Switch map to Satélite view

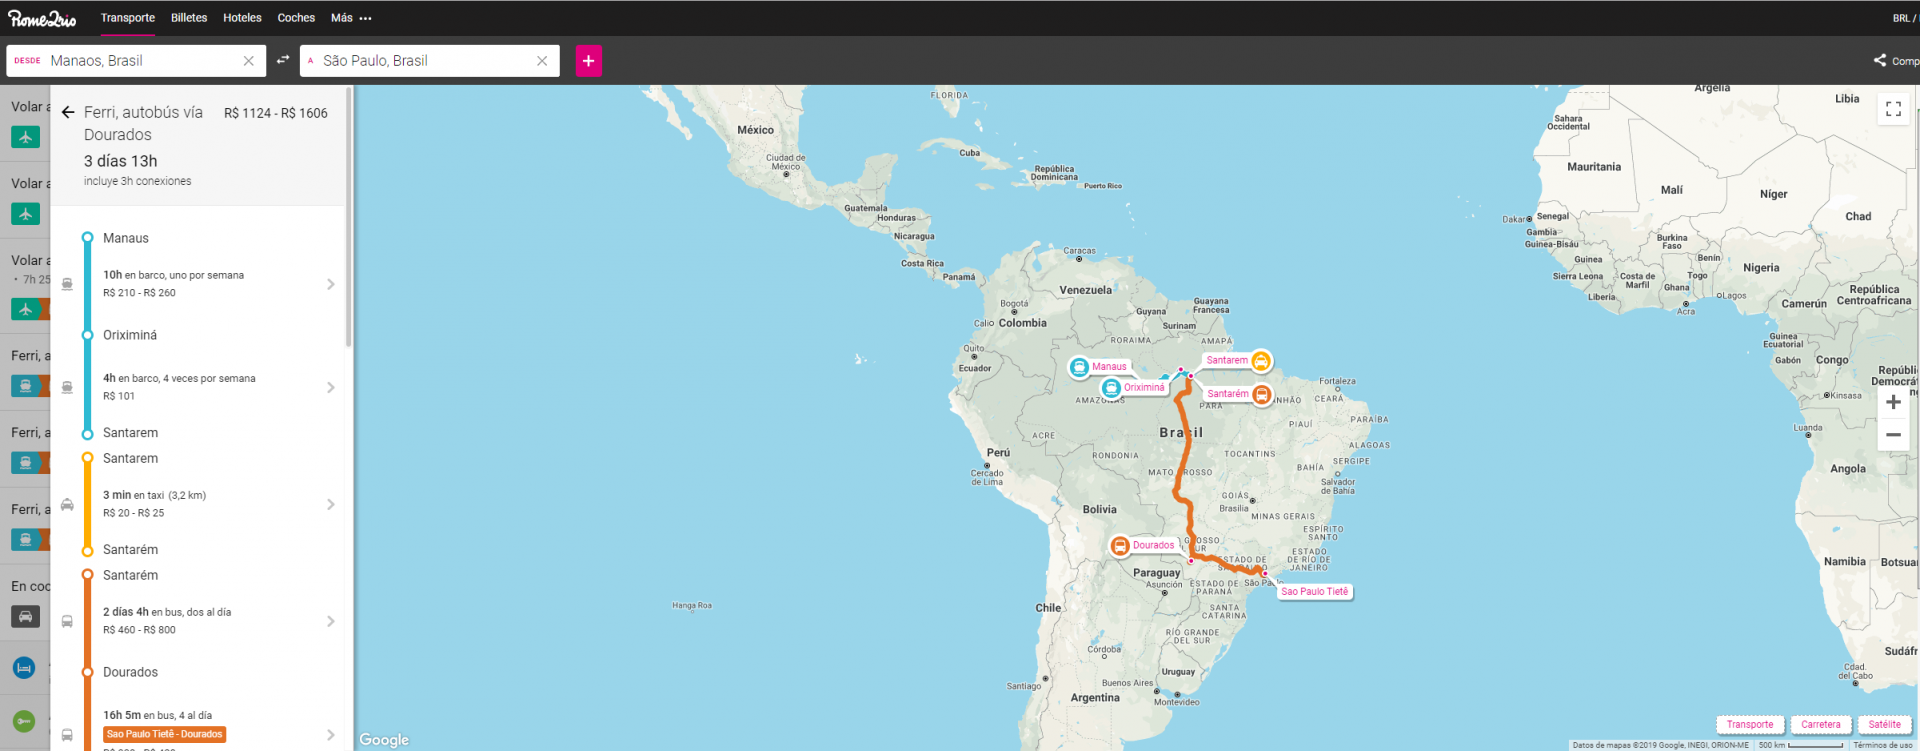[x=1885, y=725]
